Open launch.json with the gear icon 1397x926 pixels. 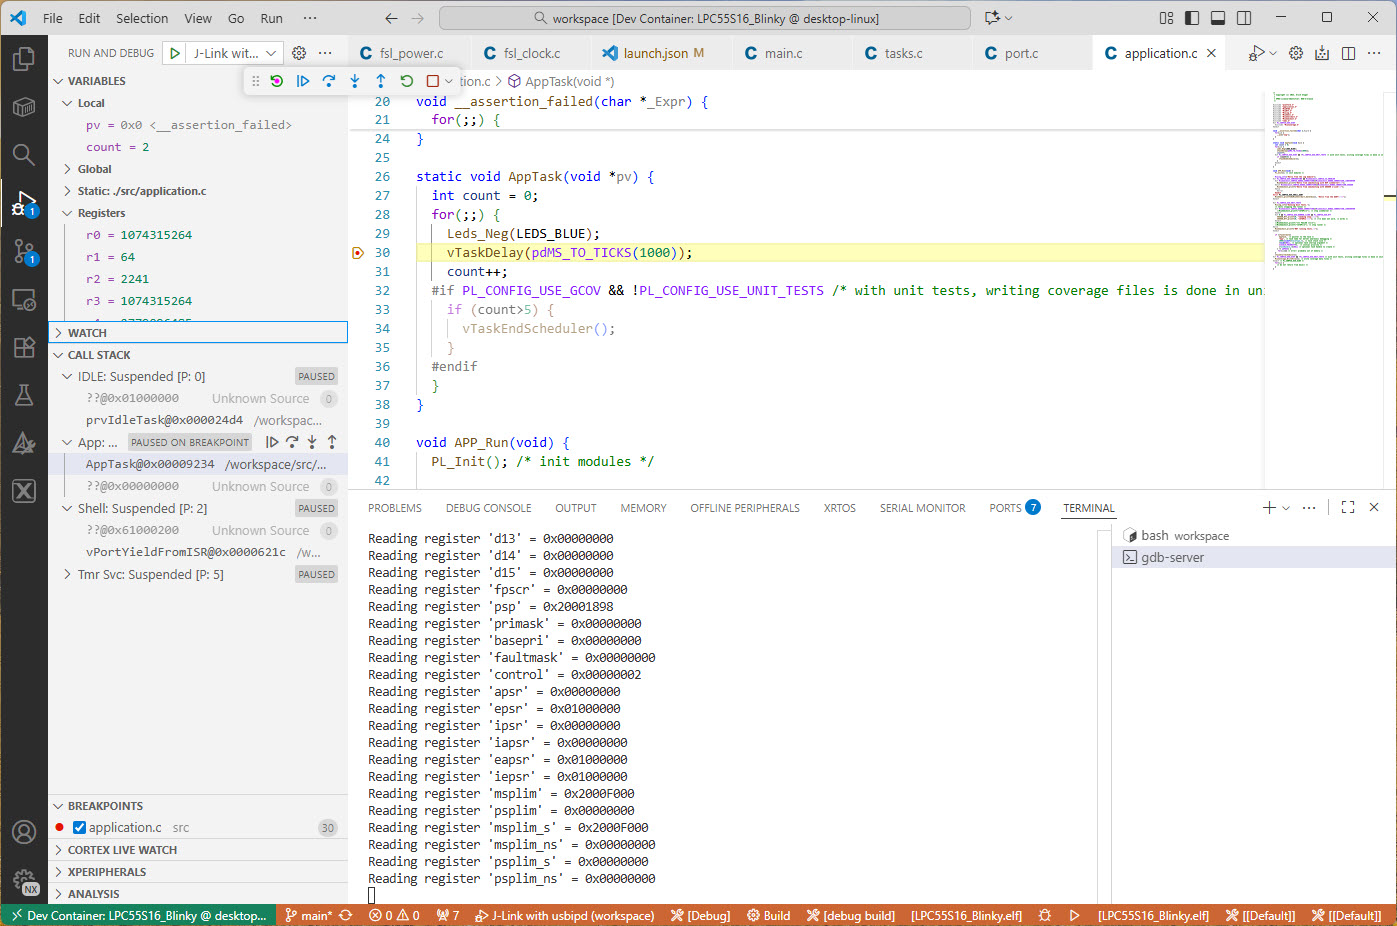point(299,53)
